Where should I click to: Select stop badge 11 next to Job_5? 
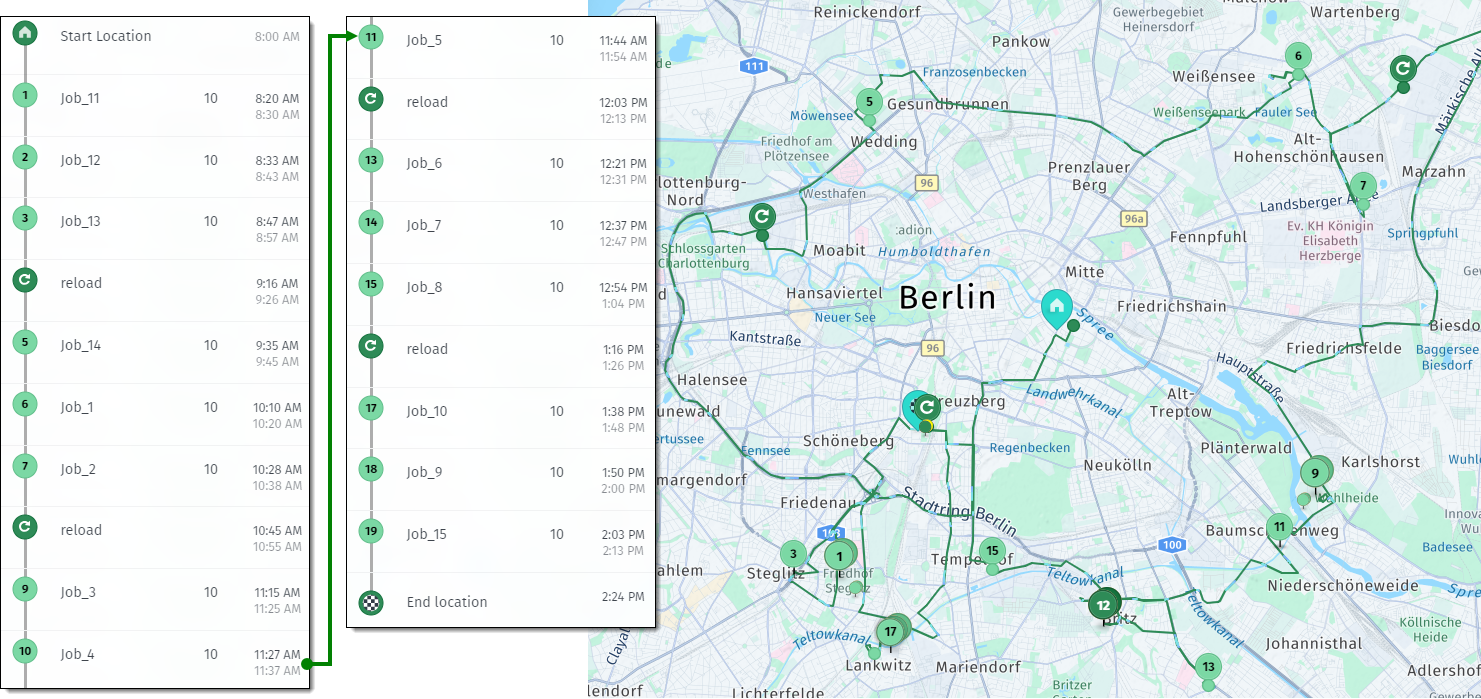pos(371,39)
